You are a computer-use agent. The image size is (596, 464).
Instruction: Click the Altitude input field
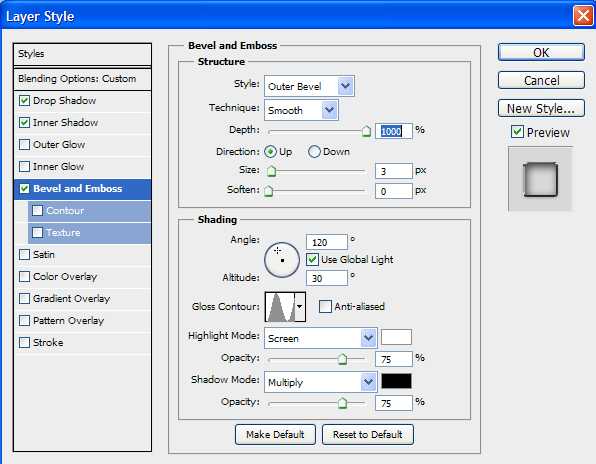click(x=327, y=279)
